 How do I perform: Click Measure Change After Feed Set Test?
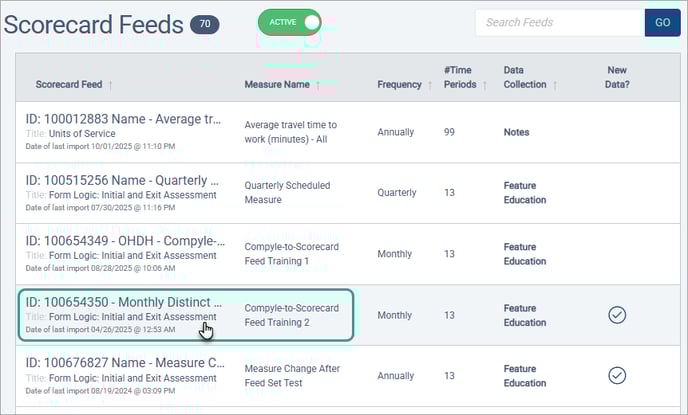coord(292,376)
